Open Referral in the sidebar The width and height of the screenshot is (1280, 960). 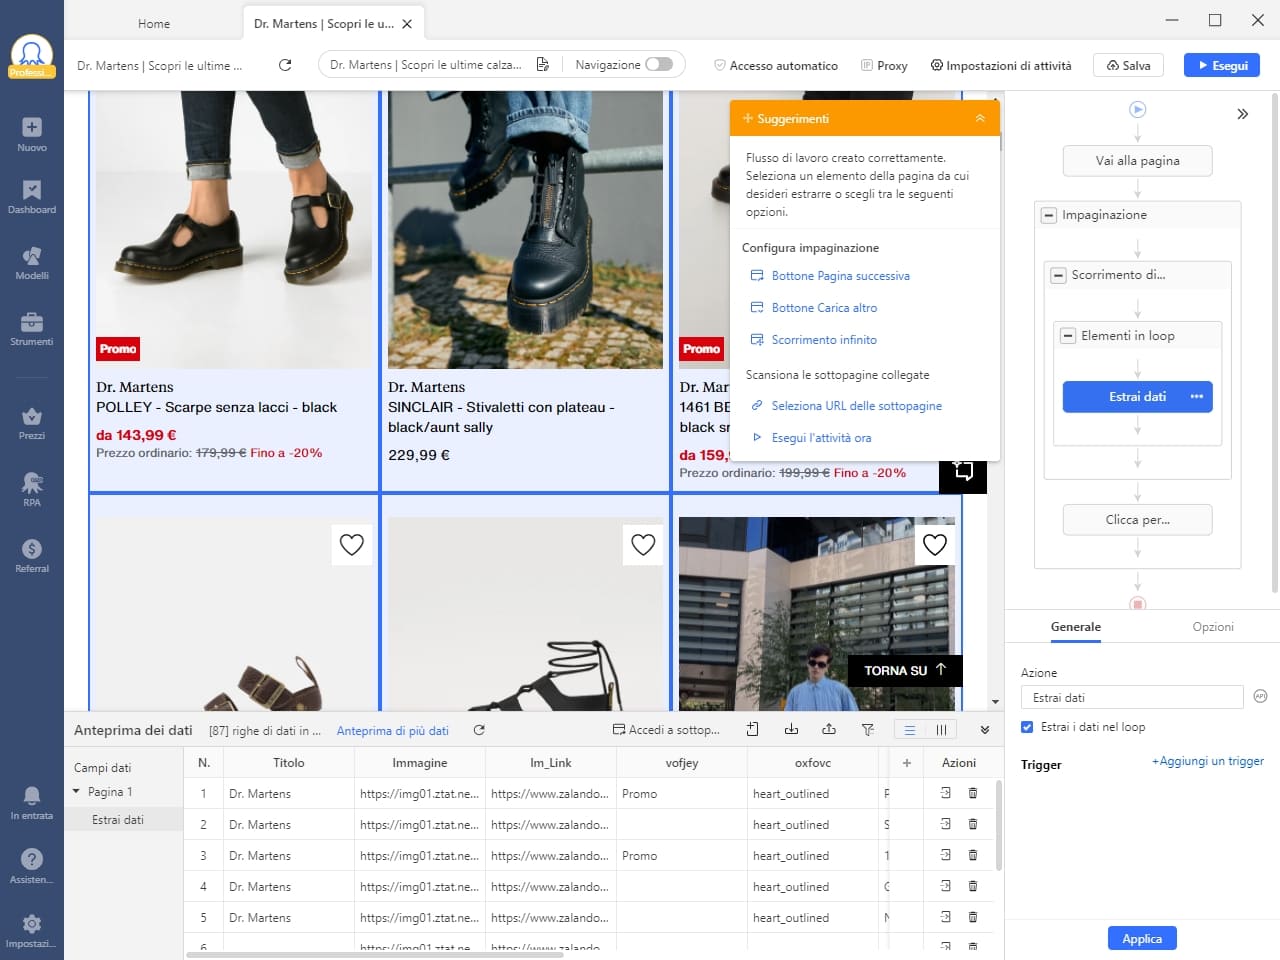tap(32, 555)
